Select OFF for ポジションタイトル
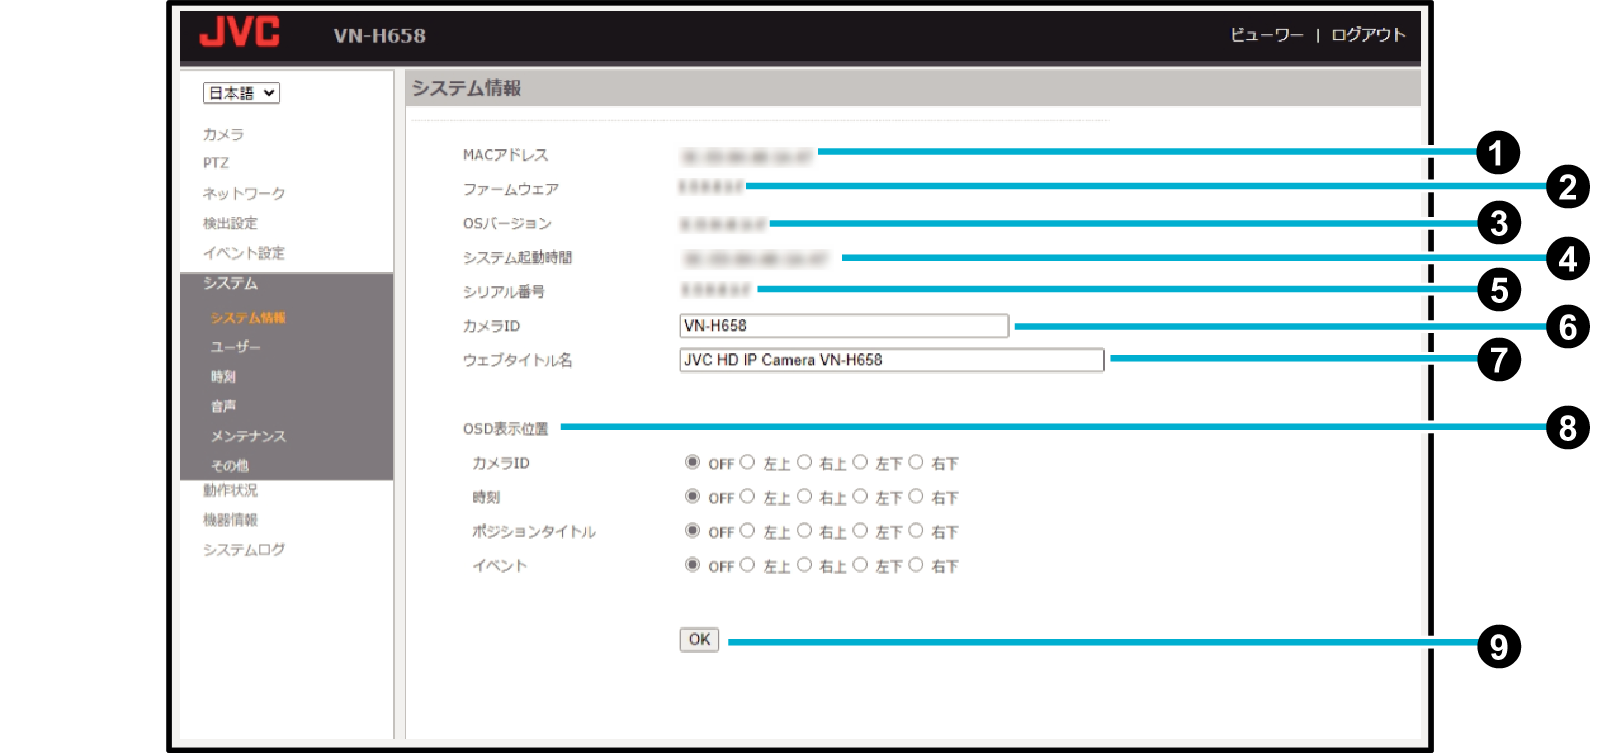This screenshot has width=1598, height=753. [692, 530]
